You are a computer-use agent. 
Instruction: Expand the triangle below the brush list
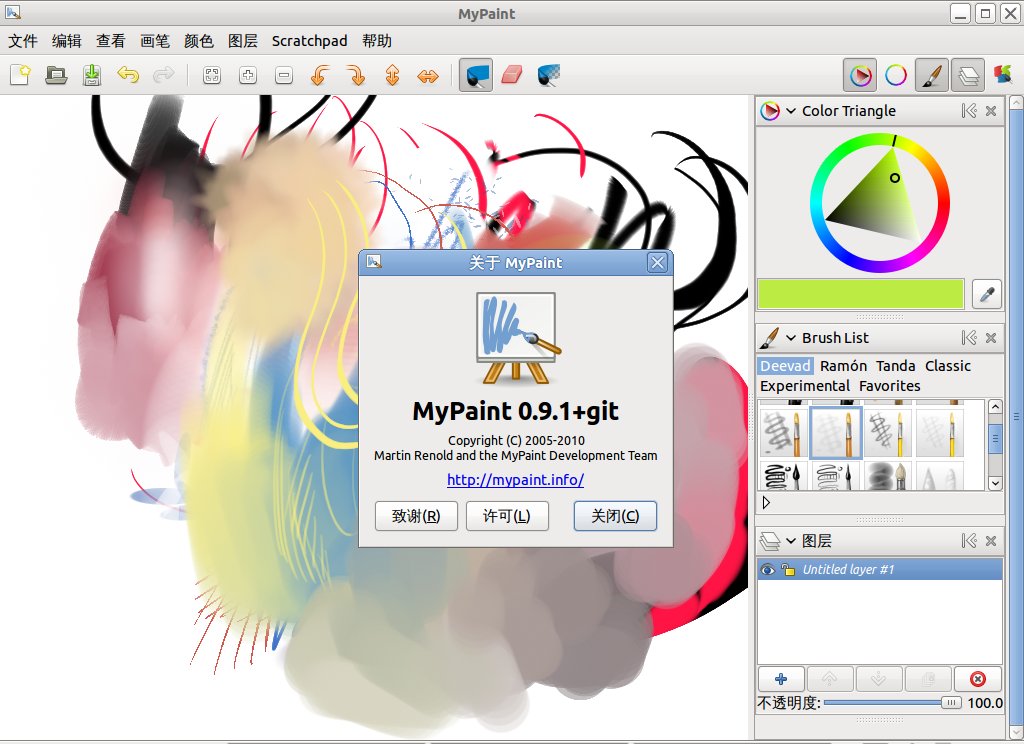[766, 502]
